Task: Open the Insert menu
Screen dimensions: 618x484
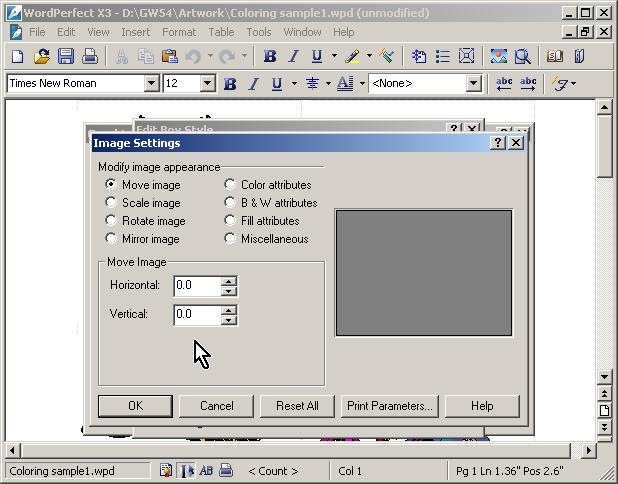Action: point(136,32)
